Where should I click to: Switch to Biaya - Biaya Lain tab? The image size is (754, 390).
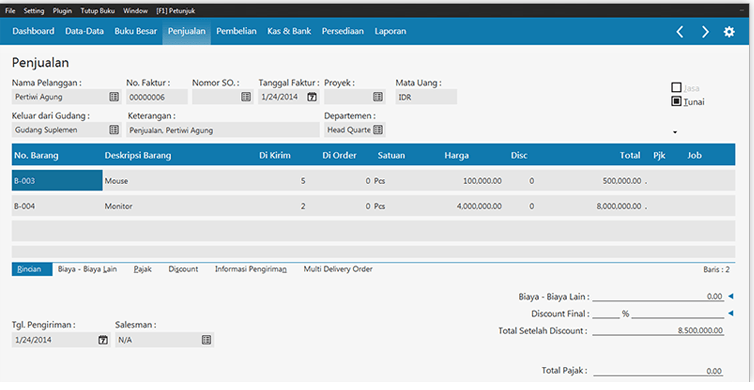pos(87,269)
